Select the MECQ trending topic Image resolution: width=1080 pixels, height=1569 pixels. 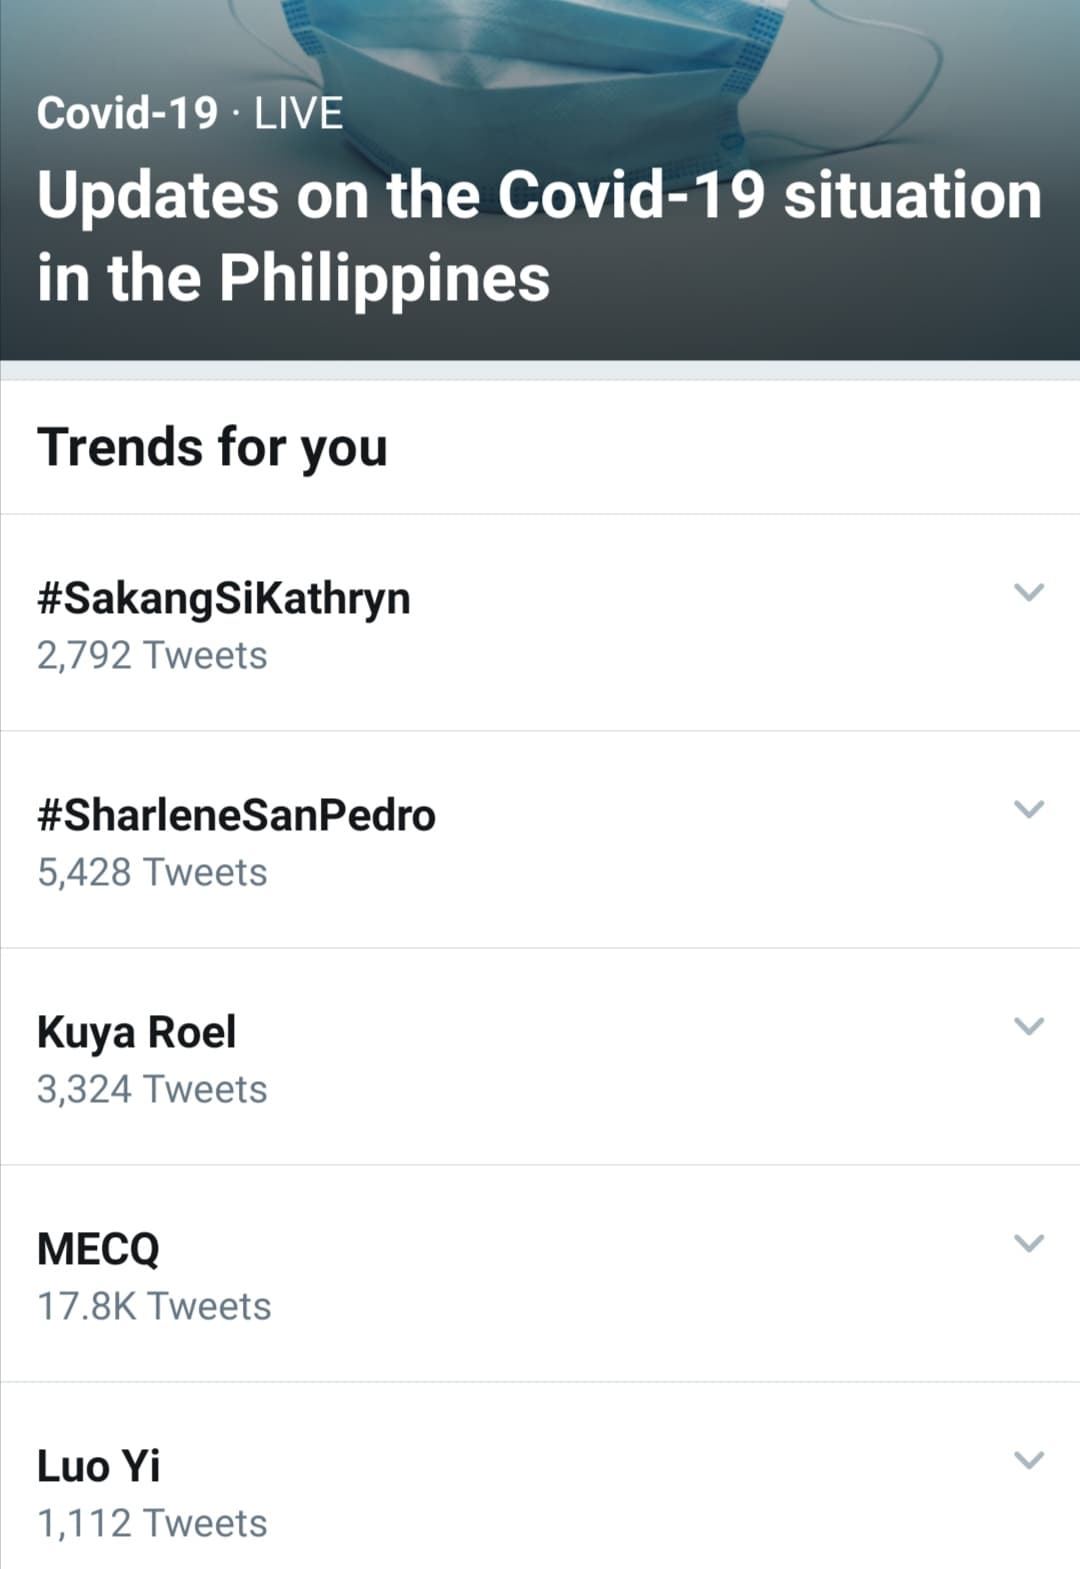click(98, 1249)
